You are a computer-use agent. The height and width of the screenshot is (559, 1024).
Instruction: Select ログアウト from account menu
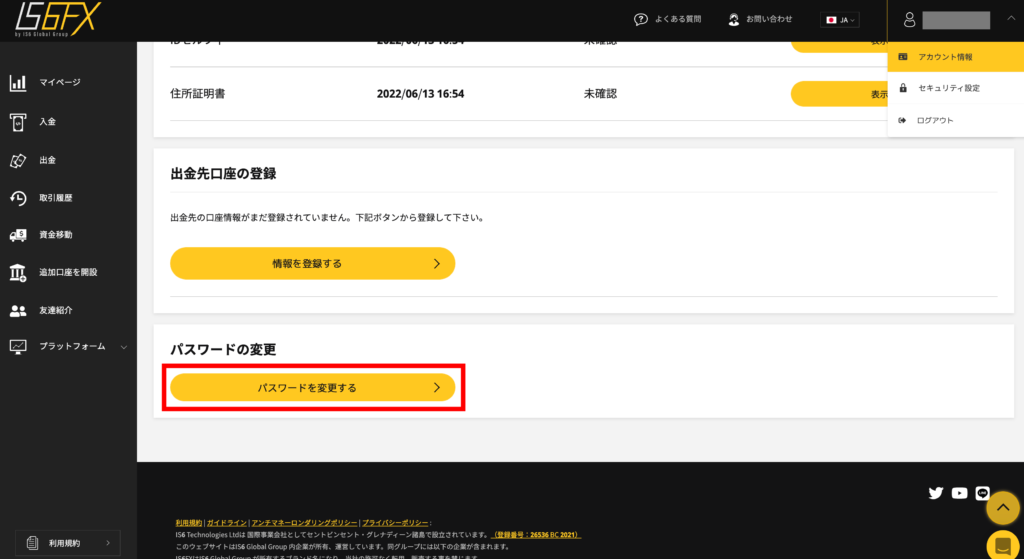coord(955,120)
